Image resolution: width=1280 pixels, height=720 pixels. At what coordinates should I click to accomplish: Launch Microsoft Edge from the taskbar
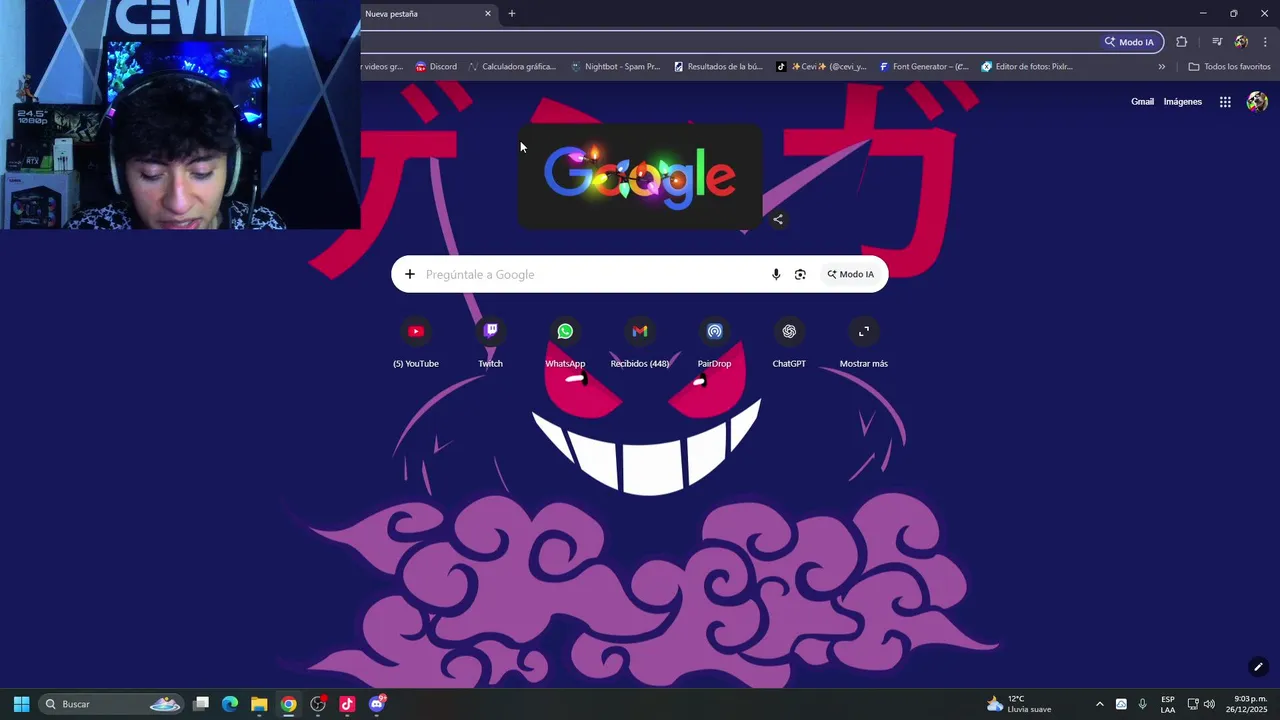(230, 704)
